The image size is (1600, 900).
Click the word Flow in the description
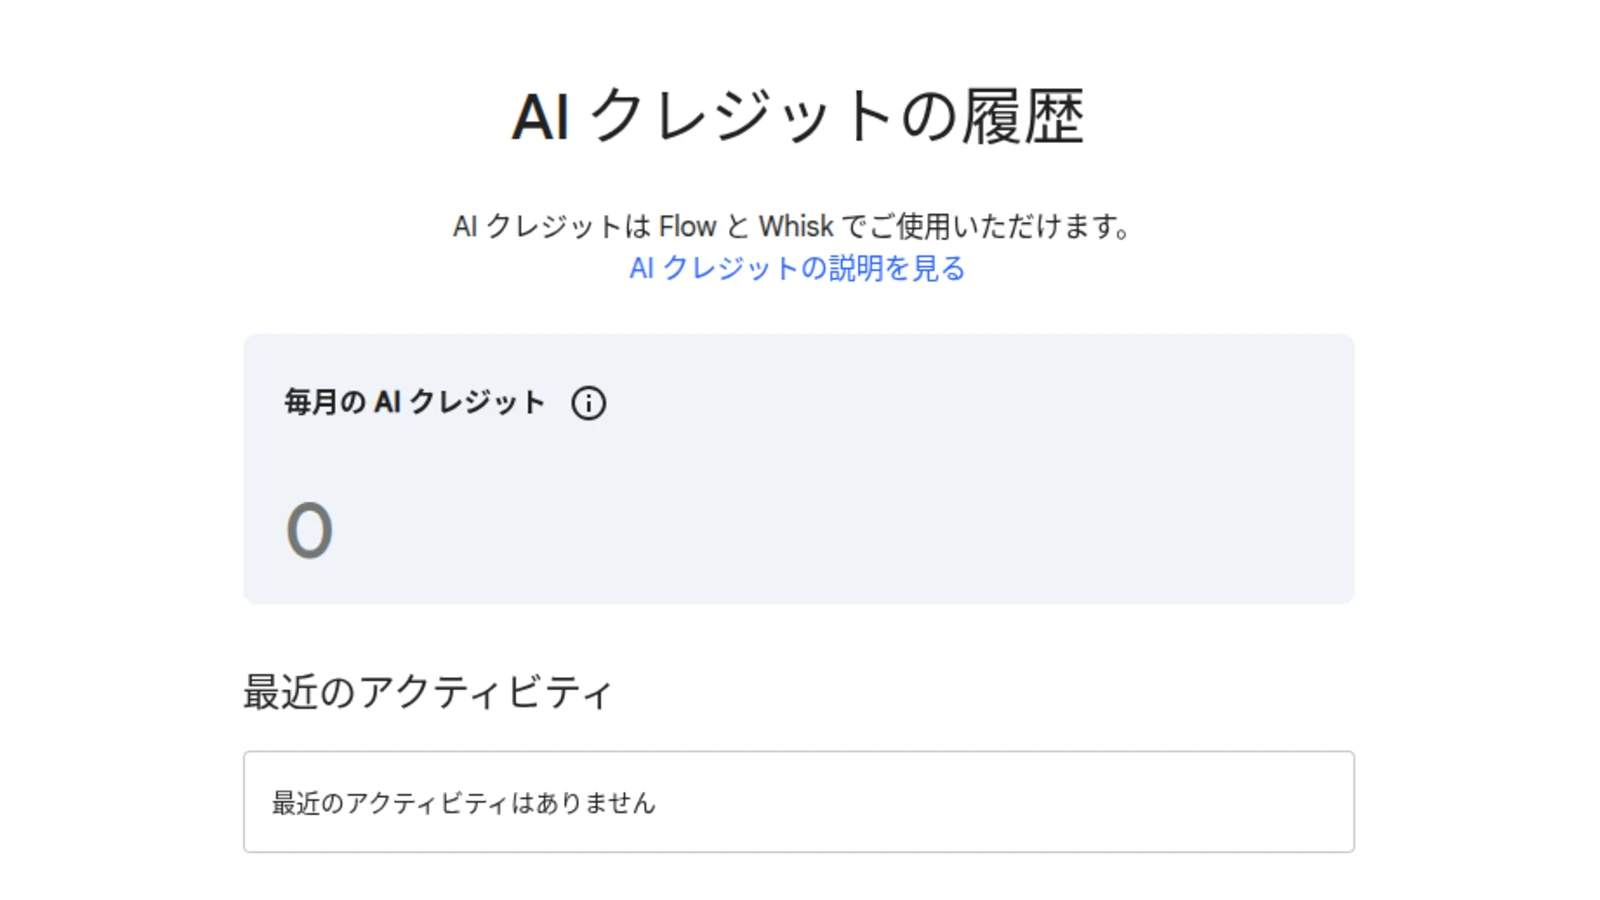[687, 227]
